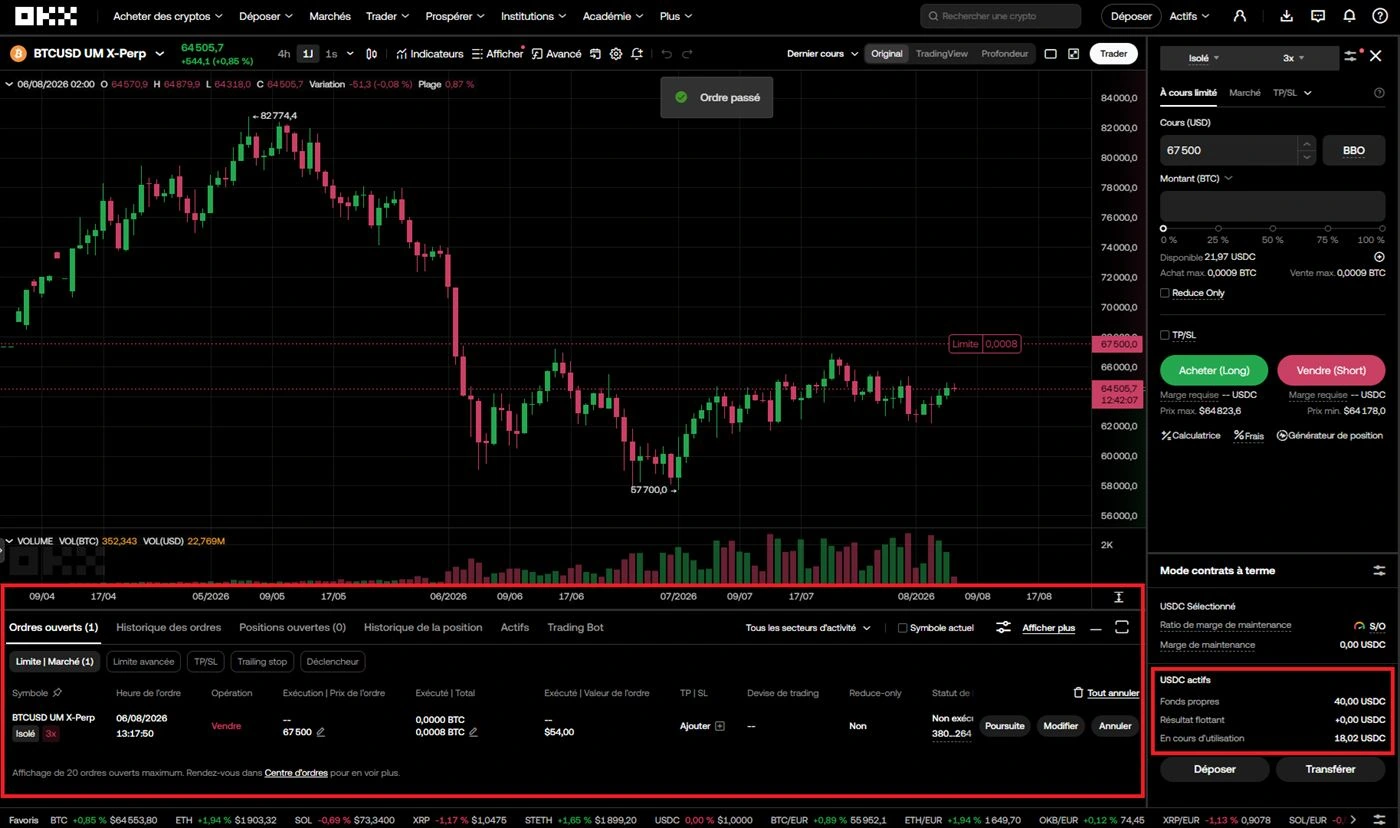Select the 1J timeframe
Viewport: 1400px width, 828px height.
pyautogui.click(x=308, y=54)
